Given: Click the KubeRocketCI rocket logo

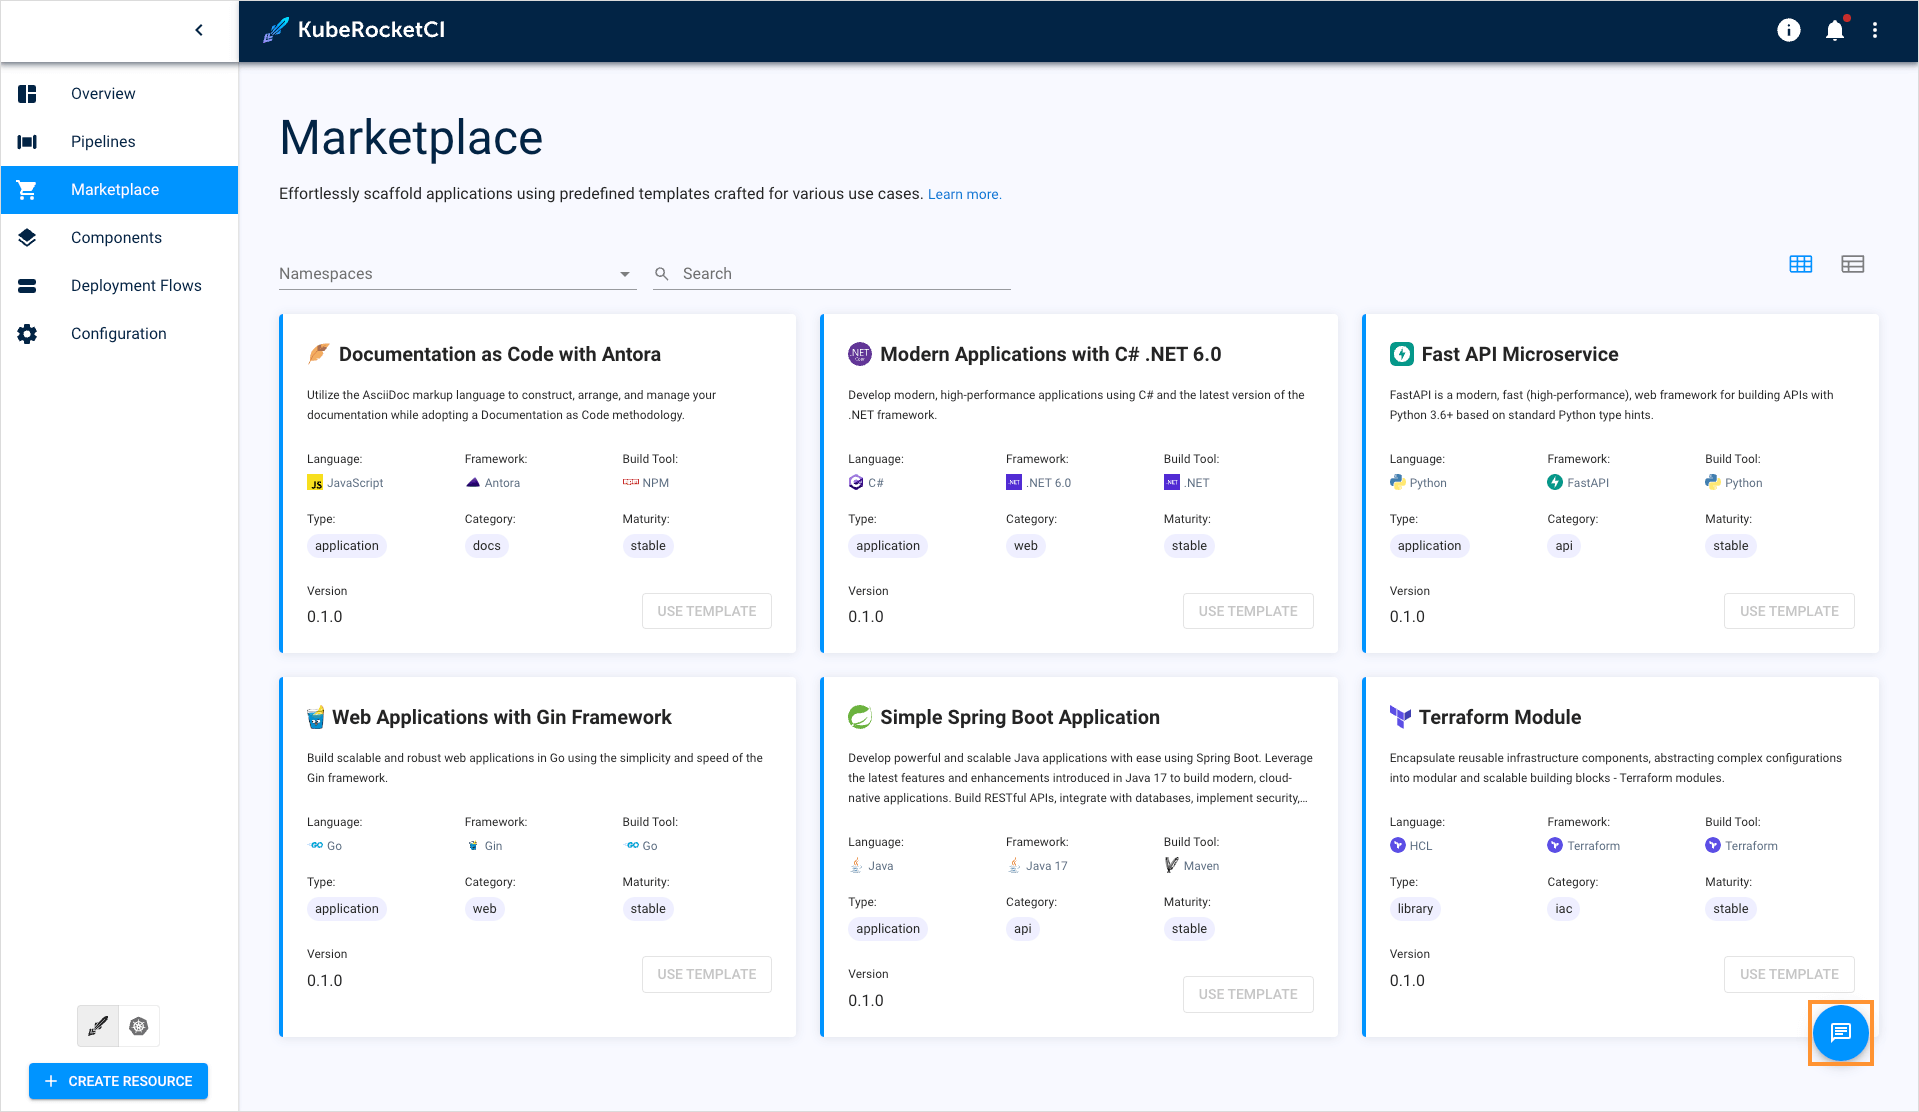Looking at the screenshot, I should pos(276,30).
